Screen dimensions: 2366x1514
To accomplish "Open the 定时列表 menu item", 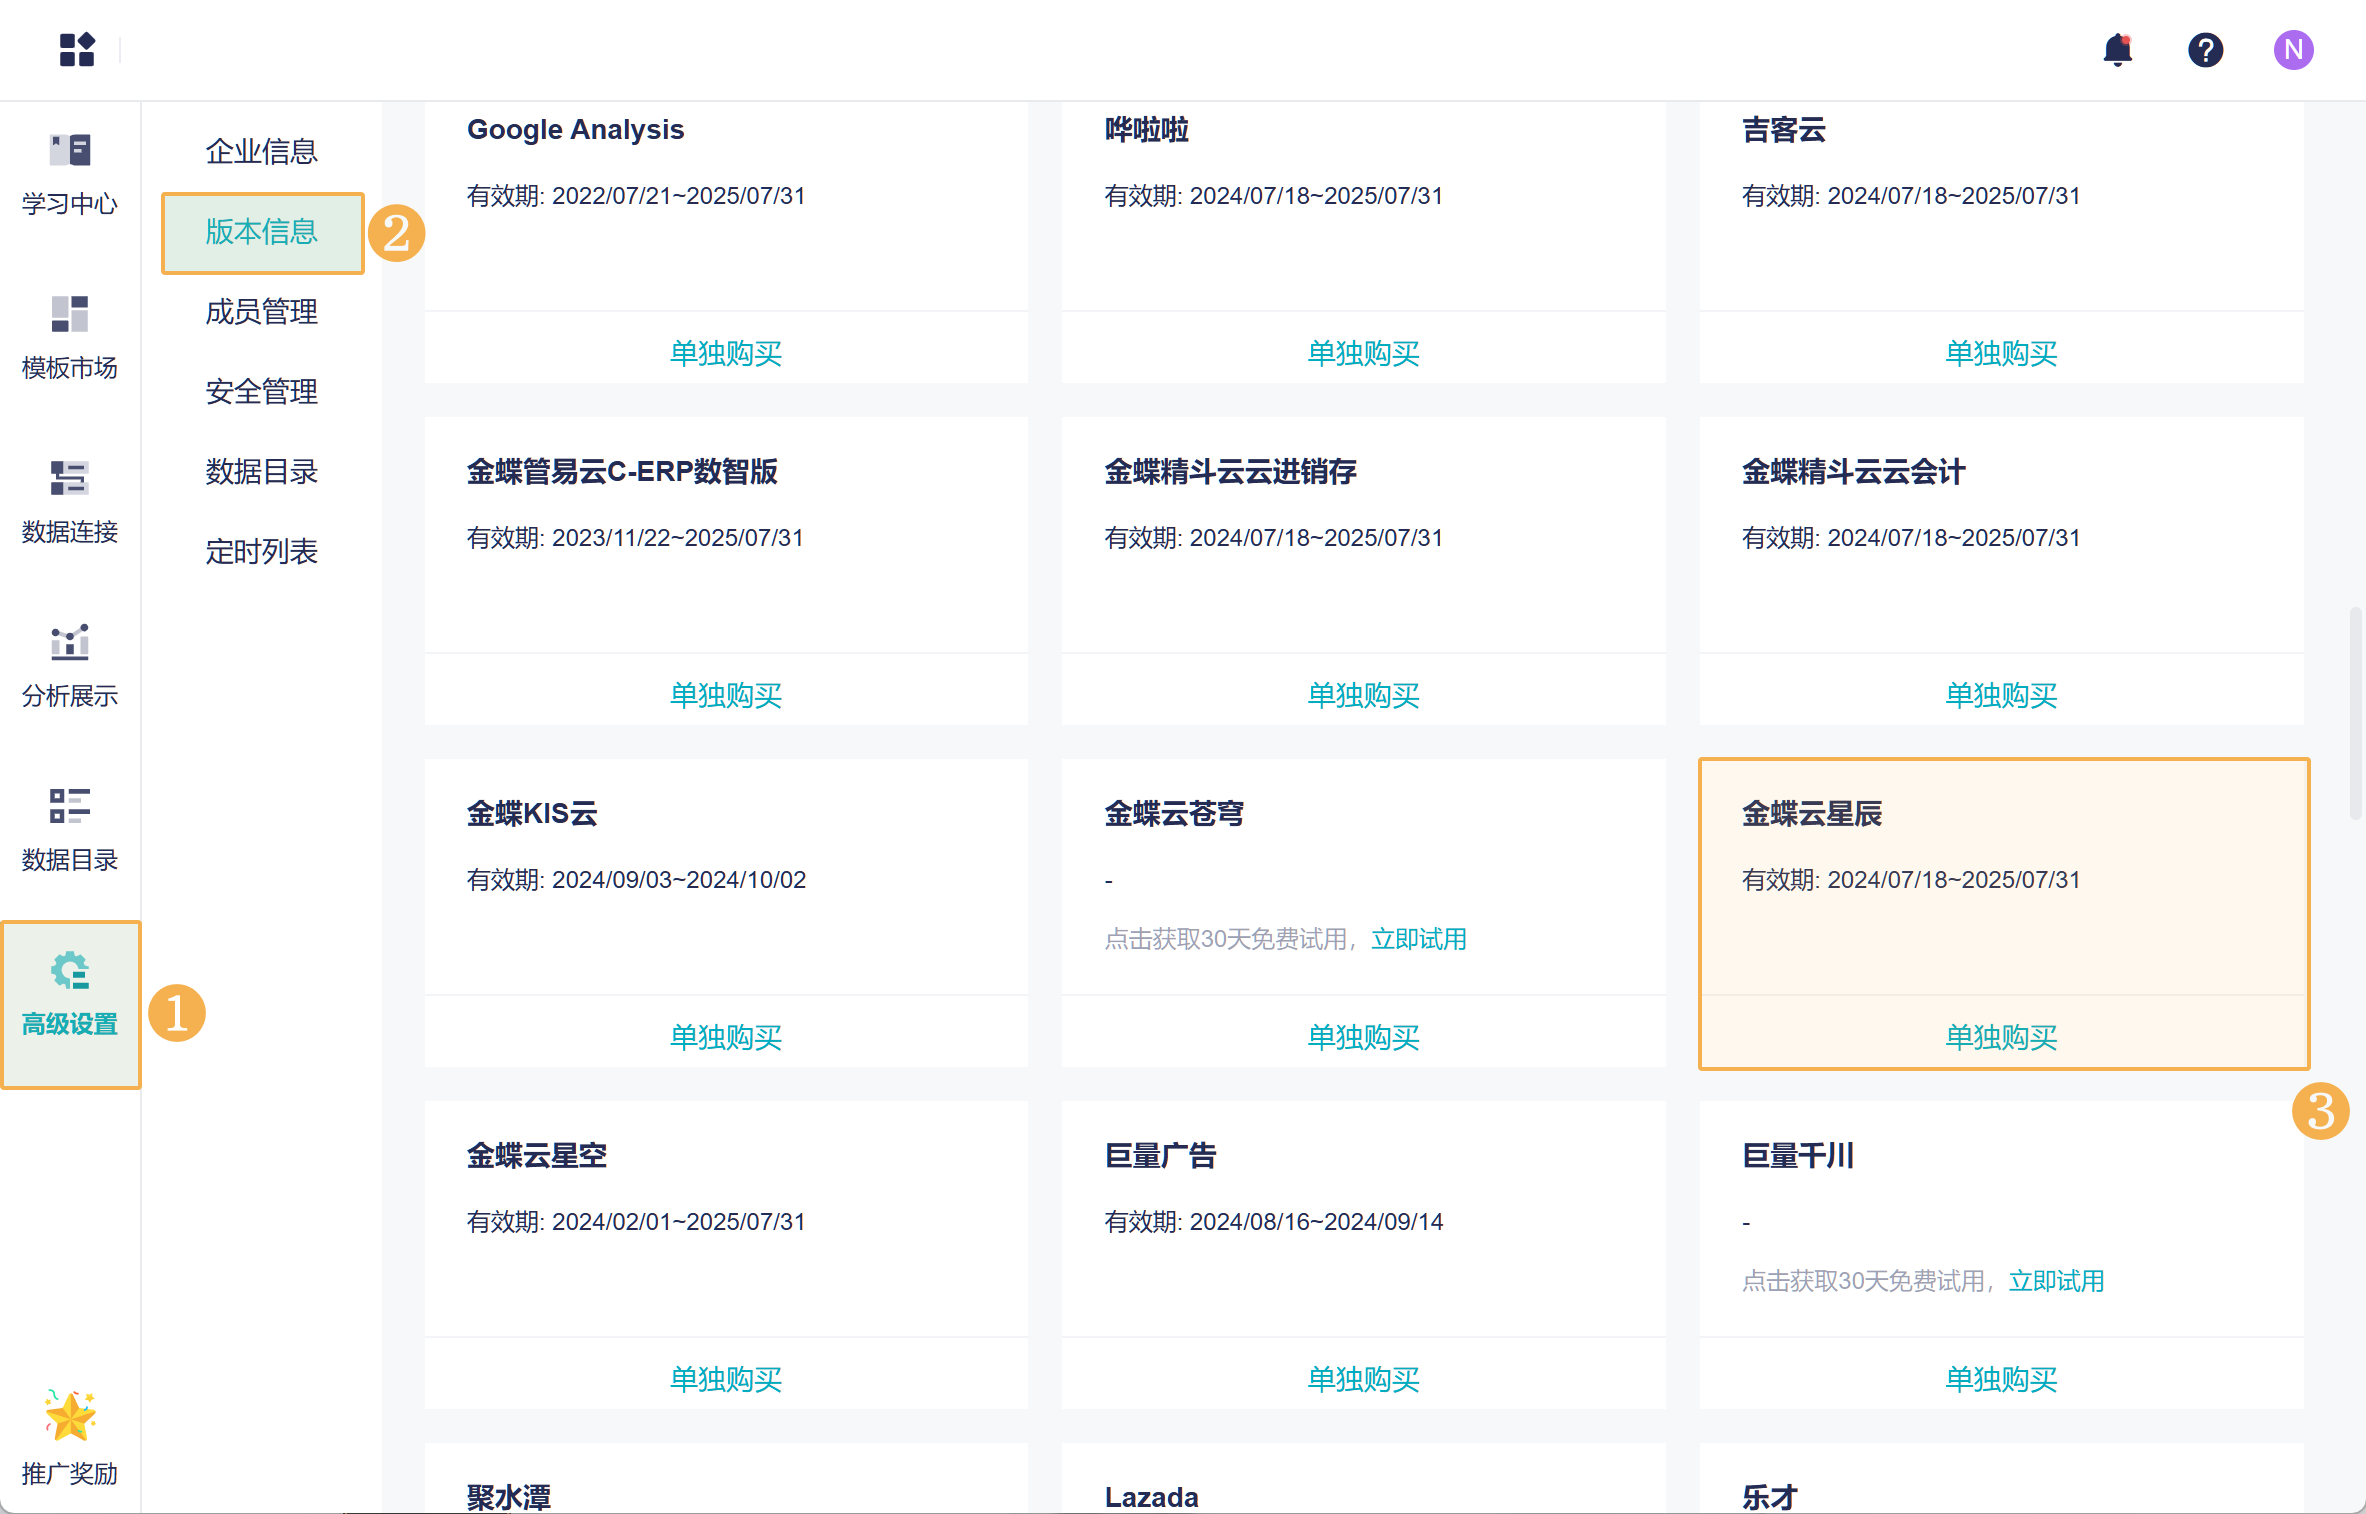I will point(261,552).
